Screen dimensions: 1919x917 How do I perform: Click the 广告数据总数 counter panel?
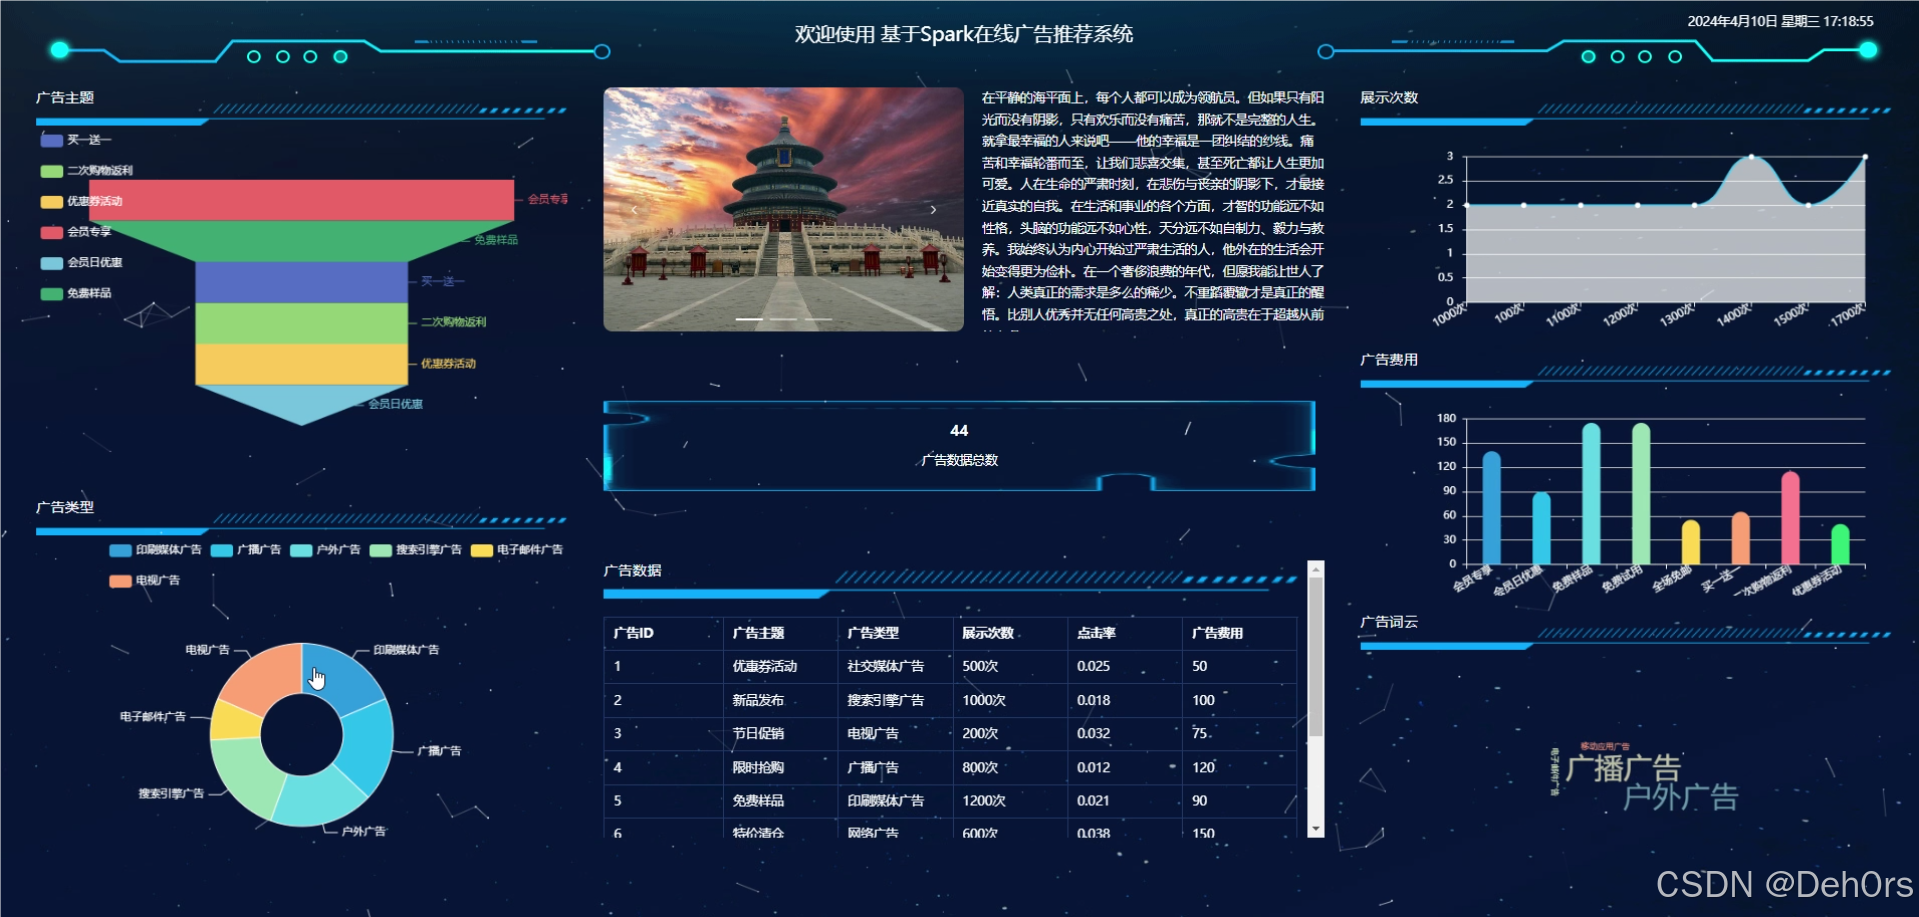958,445
